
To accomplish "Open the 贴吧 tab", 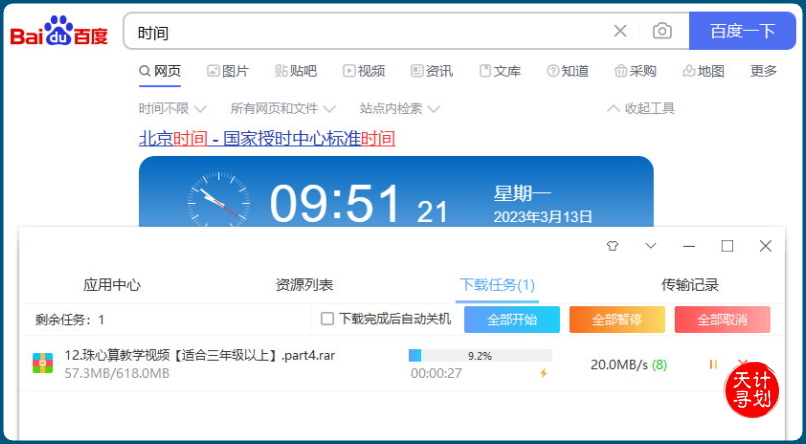I will coord(296,71).
